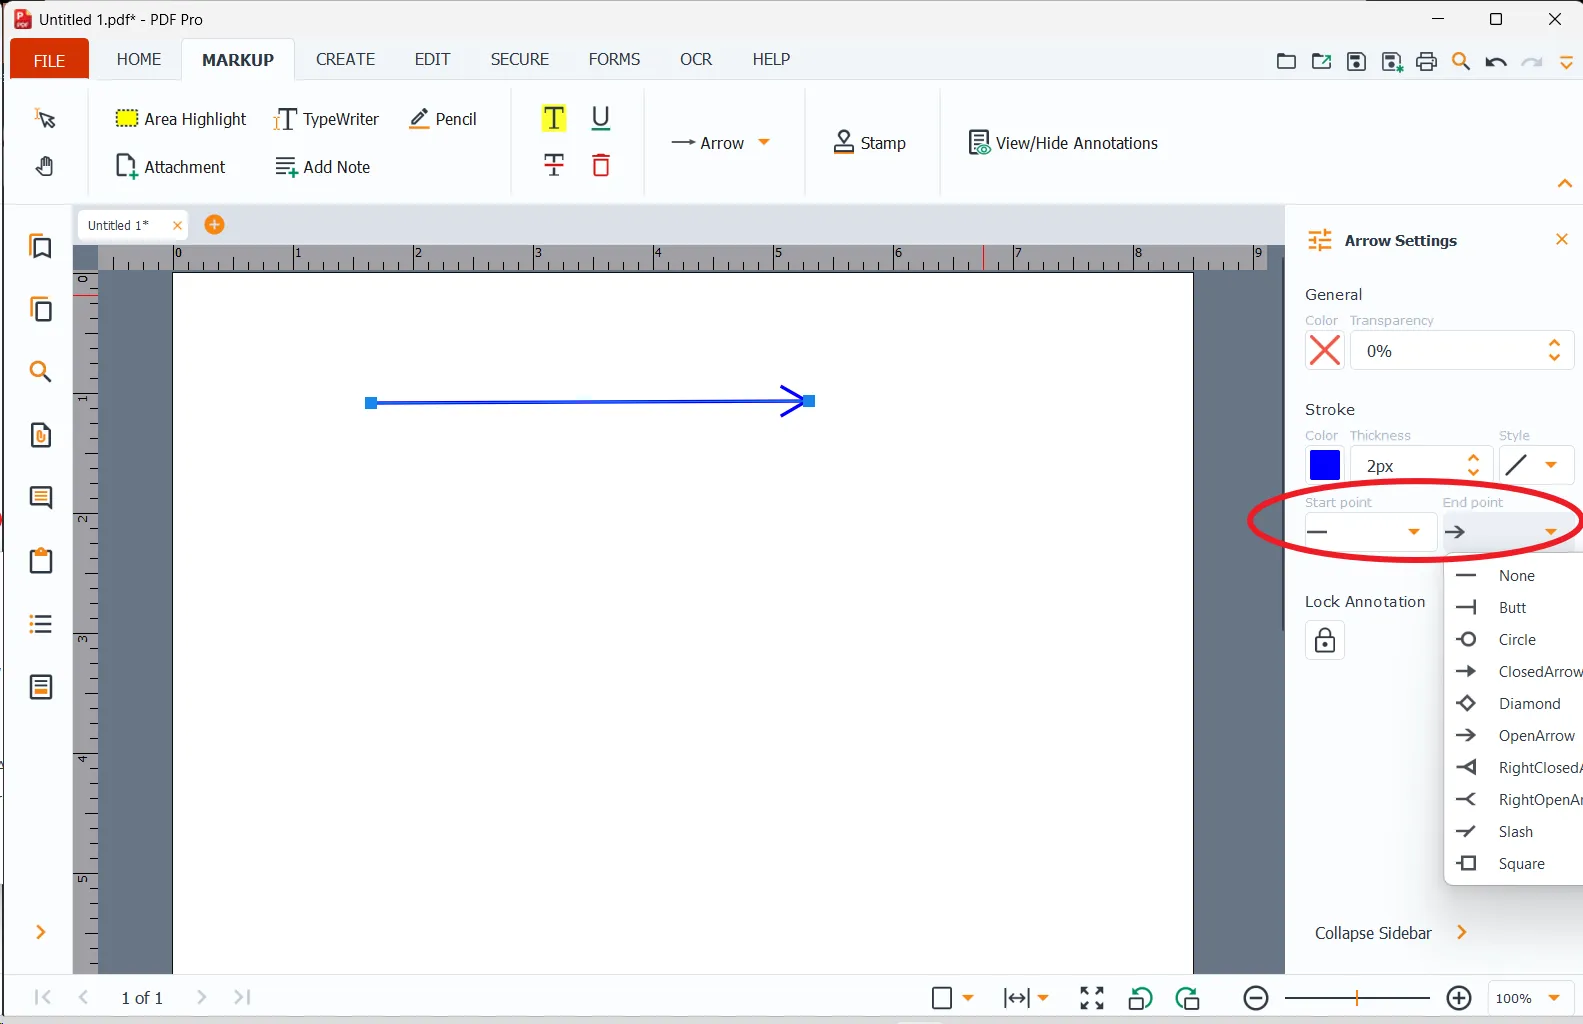
Task: Click the red trash delete icon
Action: tap(601, 165)
